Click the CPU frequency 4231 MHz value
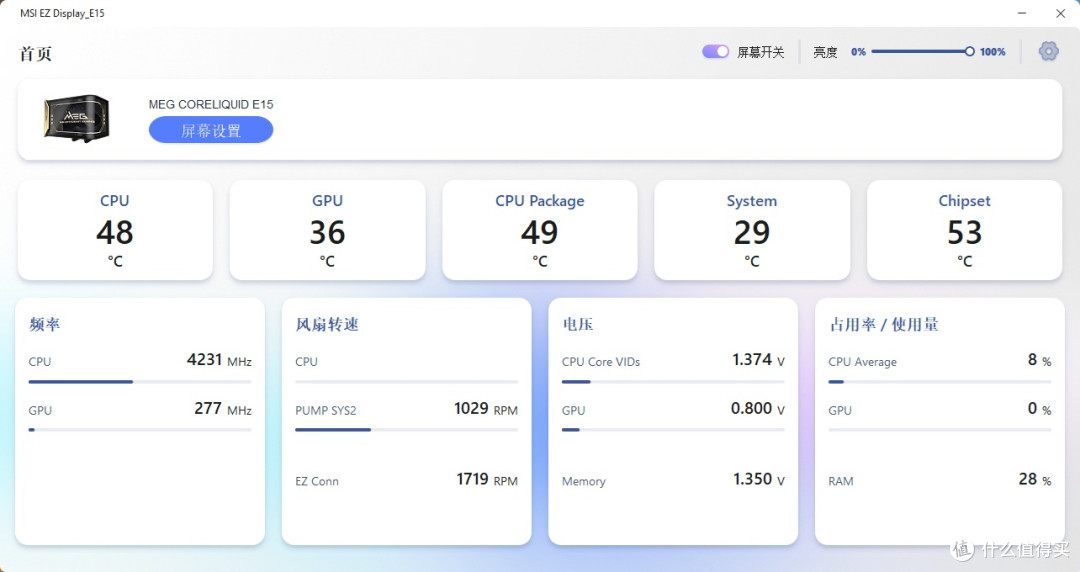This screenshot has width=1080, height=572. pos(219,360)
